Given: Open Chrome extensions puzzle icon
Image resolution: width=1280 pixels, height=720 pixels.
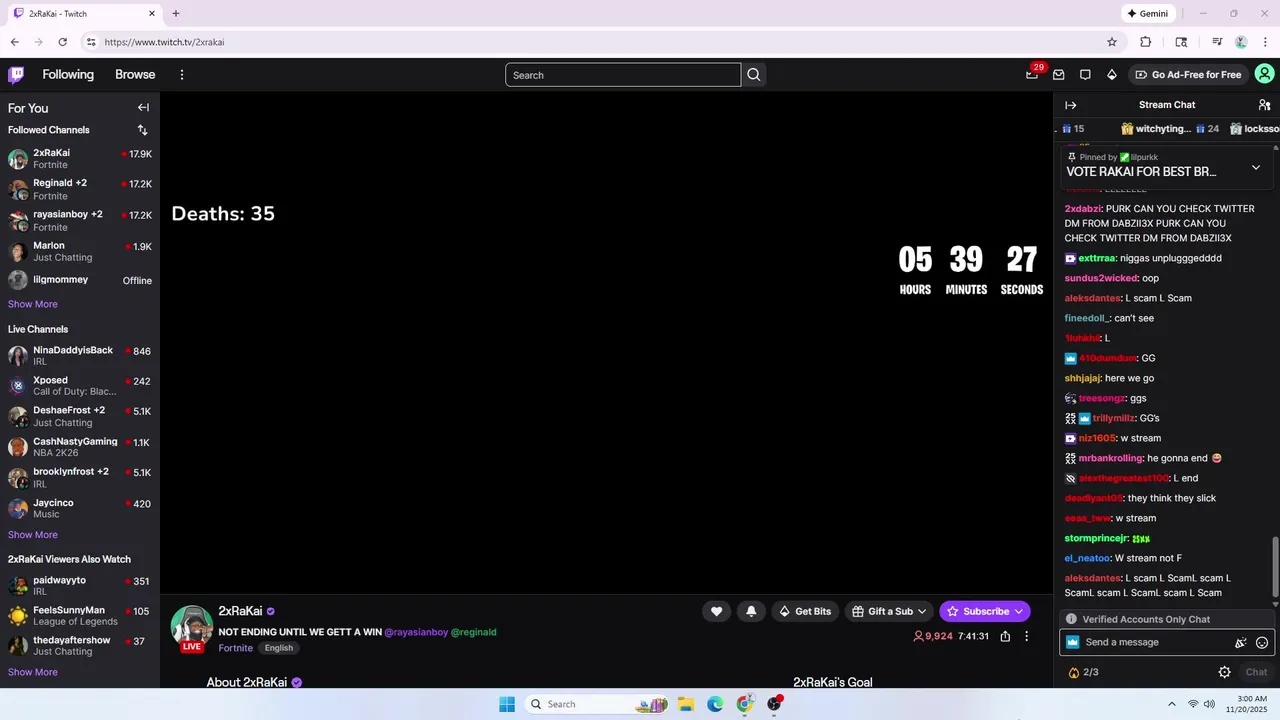Looking at the screenshot, I should 1146,42.
